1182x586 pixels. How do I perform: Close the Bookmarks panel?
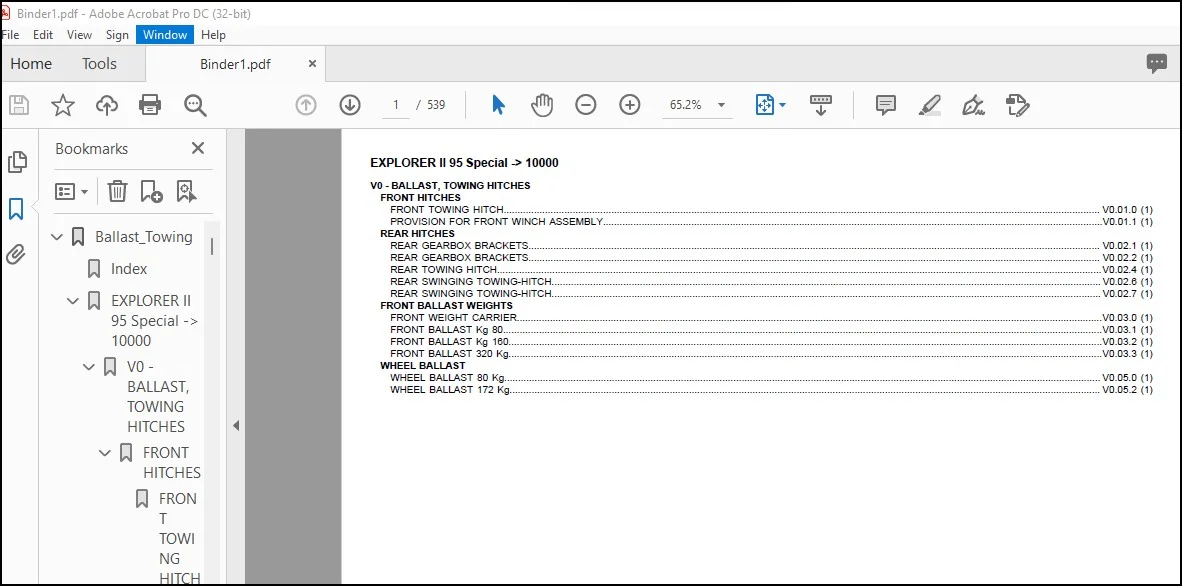[x=198, y=149]
